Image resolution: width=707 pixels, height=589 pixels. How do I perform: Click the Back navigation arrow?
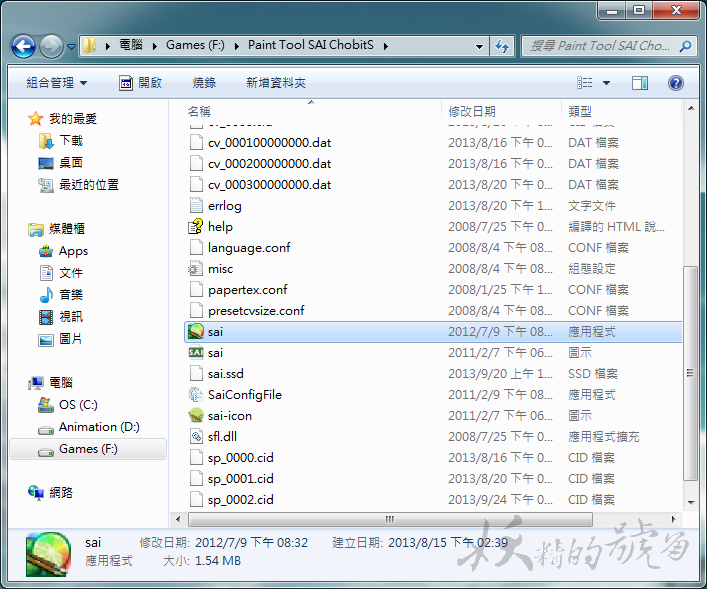23,46
